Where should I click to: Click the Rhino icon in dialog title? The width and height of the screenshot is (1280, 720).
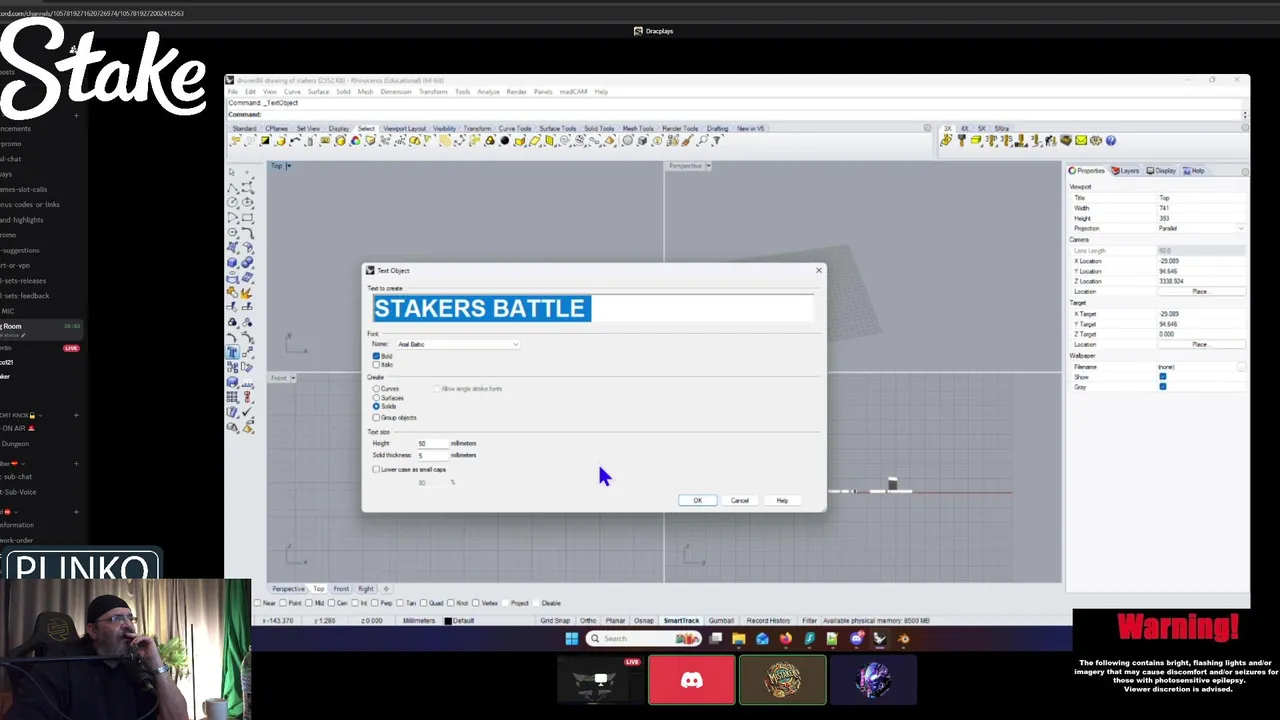coord(370,270)
